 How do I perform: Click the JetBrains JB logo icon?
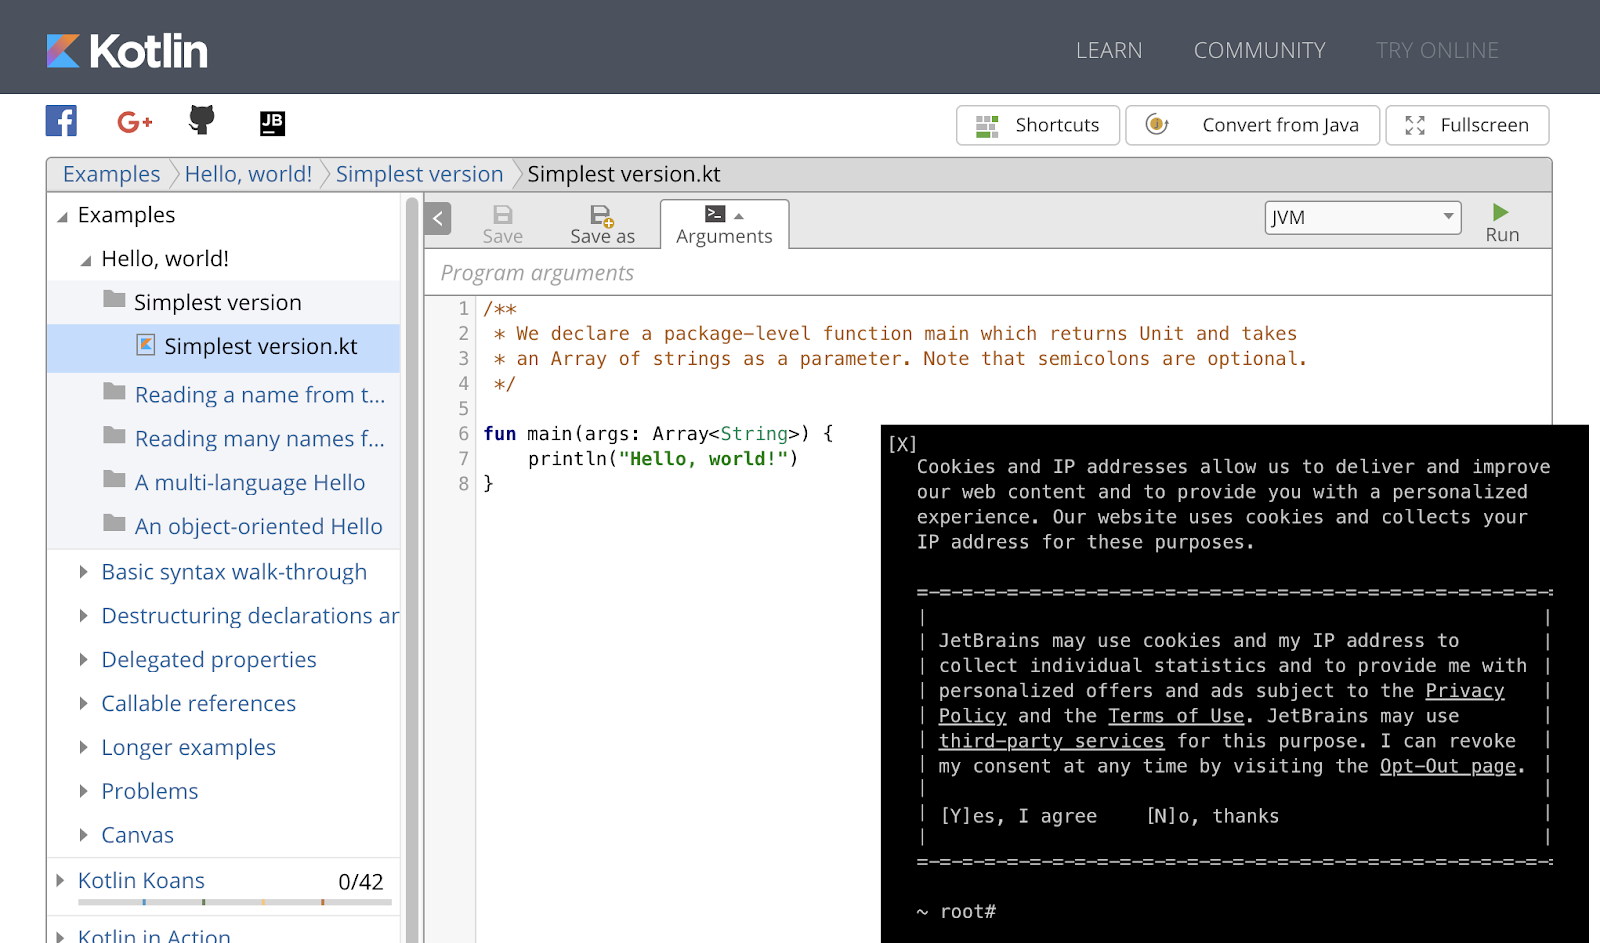pyautogui.click(x=272, y=122)
